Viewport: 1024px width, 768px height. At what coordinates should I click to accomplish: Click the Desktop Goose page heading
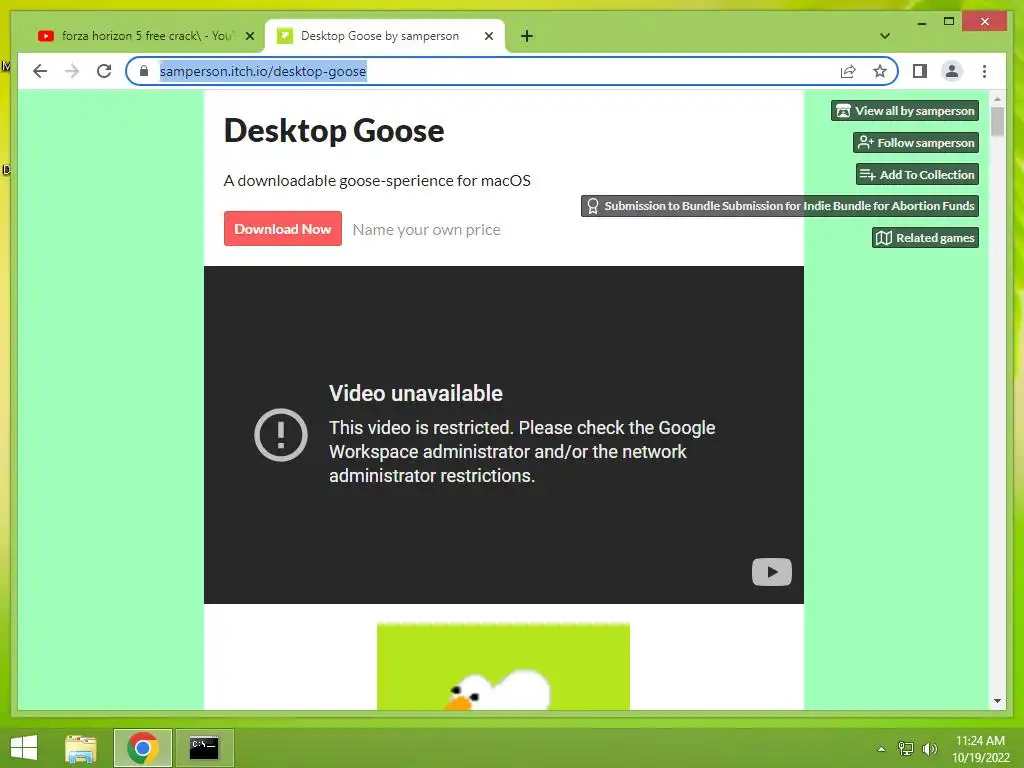334,130
